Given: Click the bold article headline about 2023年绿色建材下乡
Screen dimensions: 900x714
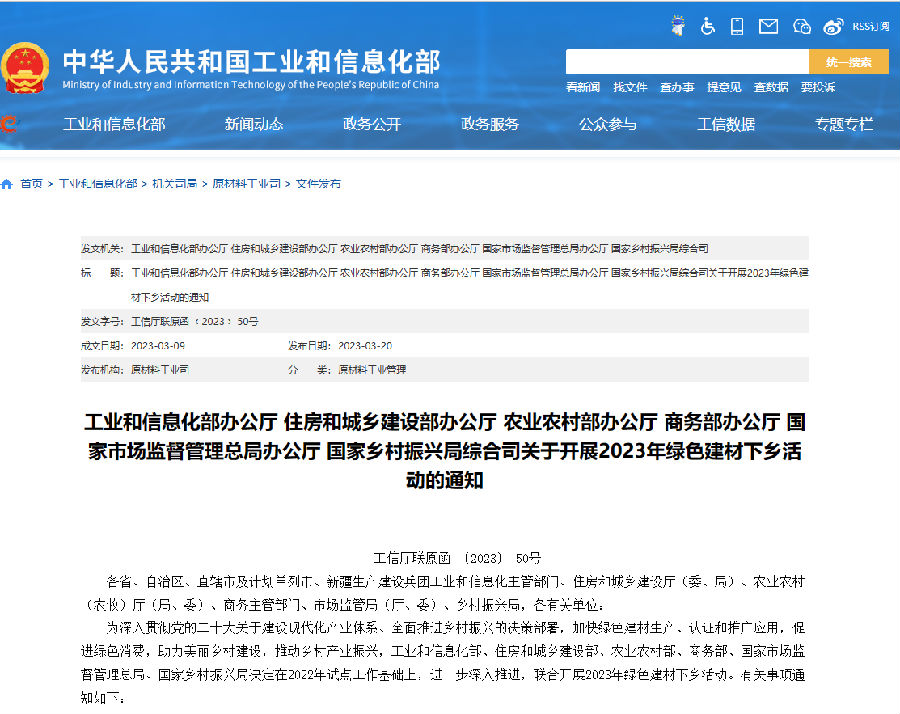Looking at the screenshot, I should [x=445, y=451].
